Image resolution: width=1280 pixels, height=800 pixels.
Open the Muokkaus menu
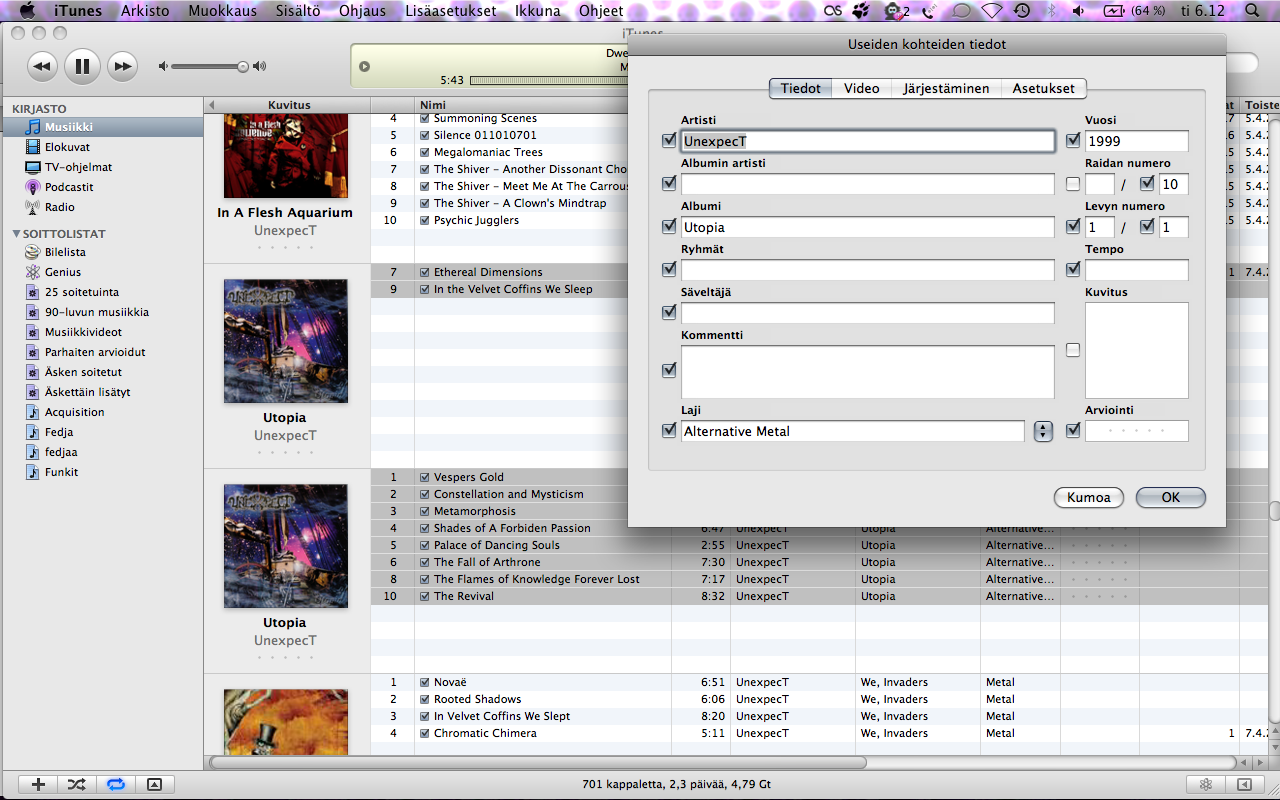(222, 11)
